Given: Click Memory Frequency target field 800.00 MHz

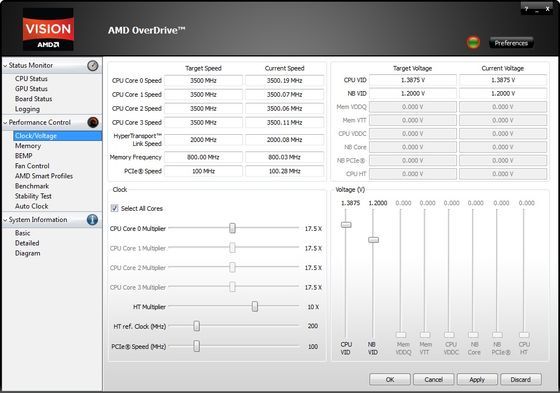Looking at the screenshot, I should (203, 157).
